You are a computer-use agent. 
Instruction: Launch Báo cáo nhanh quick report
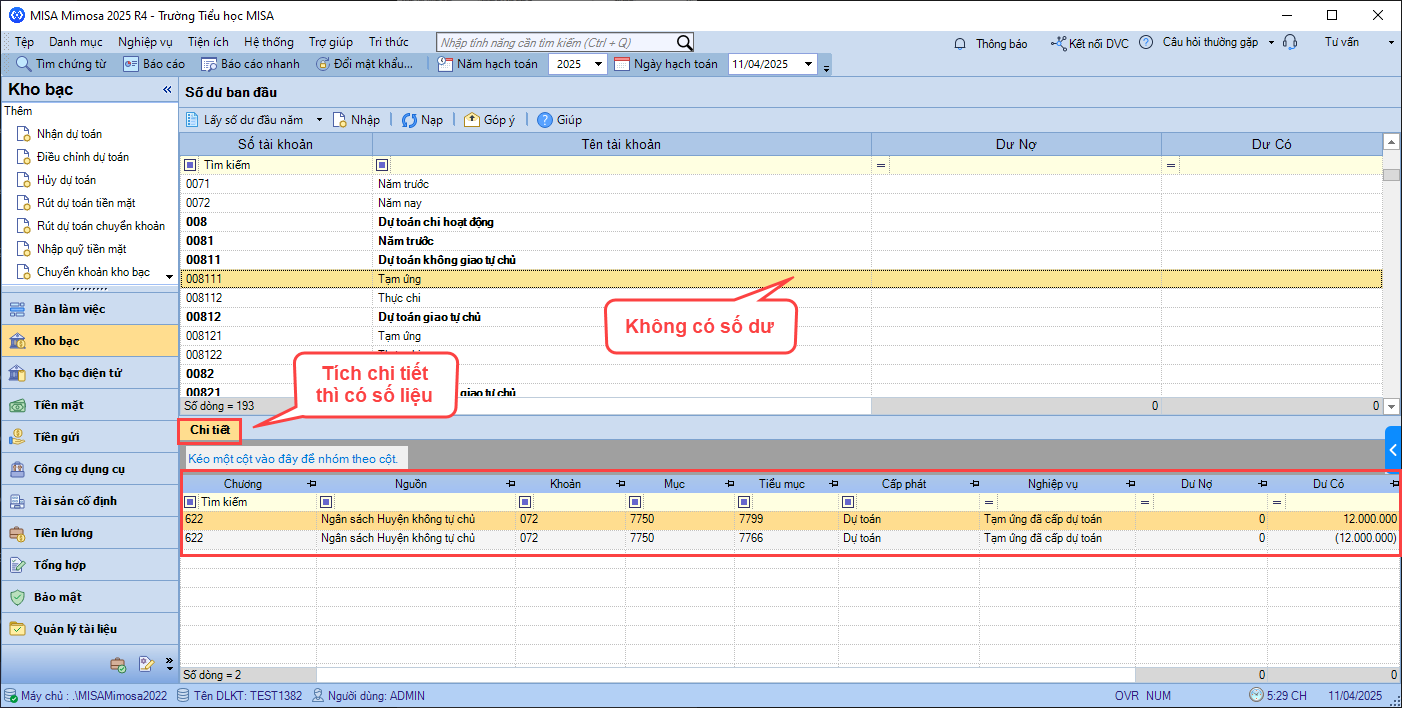pyautogui.click(x=250, y=64)
